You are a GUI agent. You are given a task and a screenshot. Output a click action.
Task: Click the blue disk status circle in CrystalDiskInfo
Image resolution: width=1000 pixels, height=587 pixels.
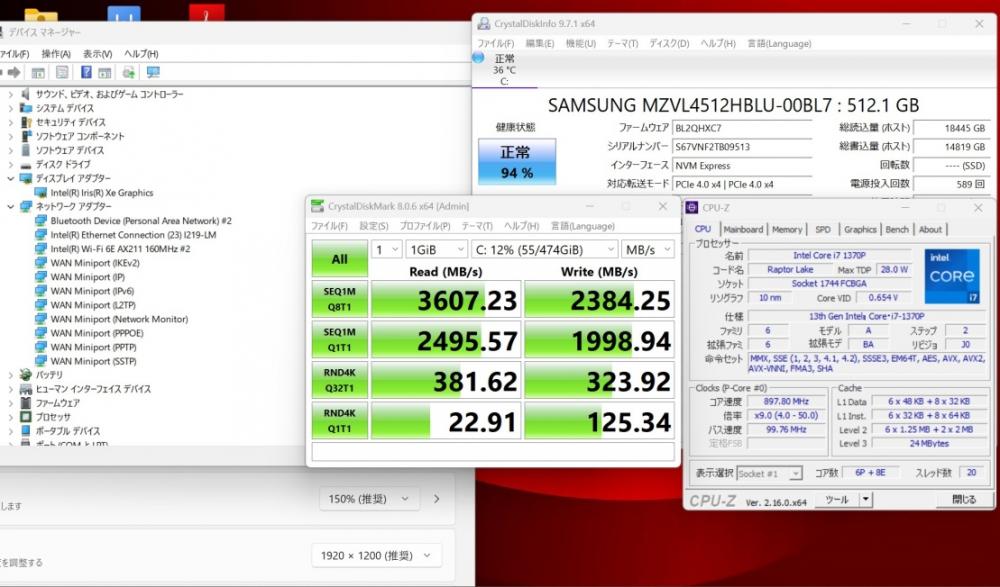coord(478,57)
